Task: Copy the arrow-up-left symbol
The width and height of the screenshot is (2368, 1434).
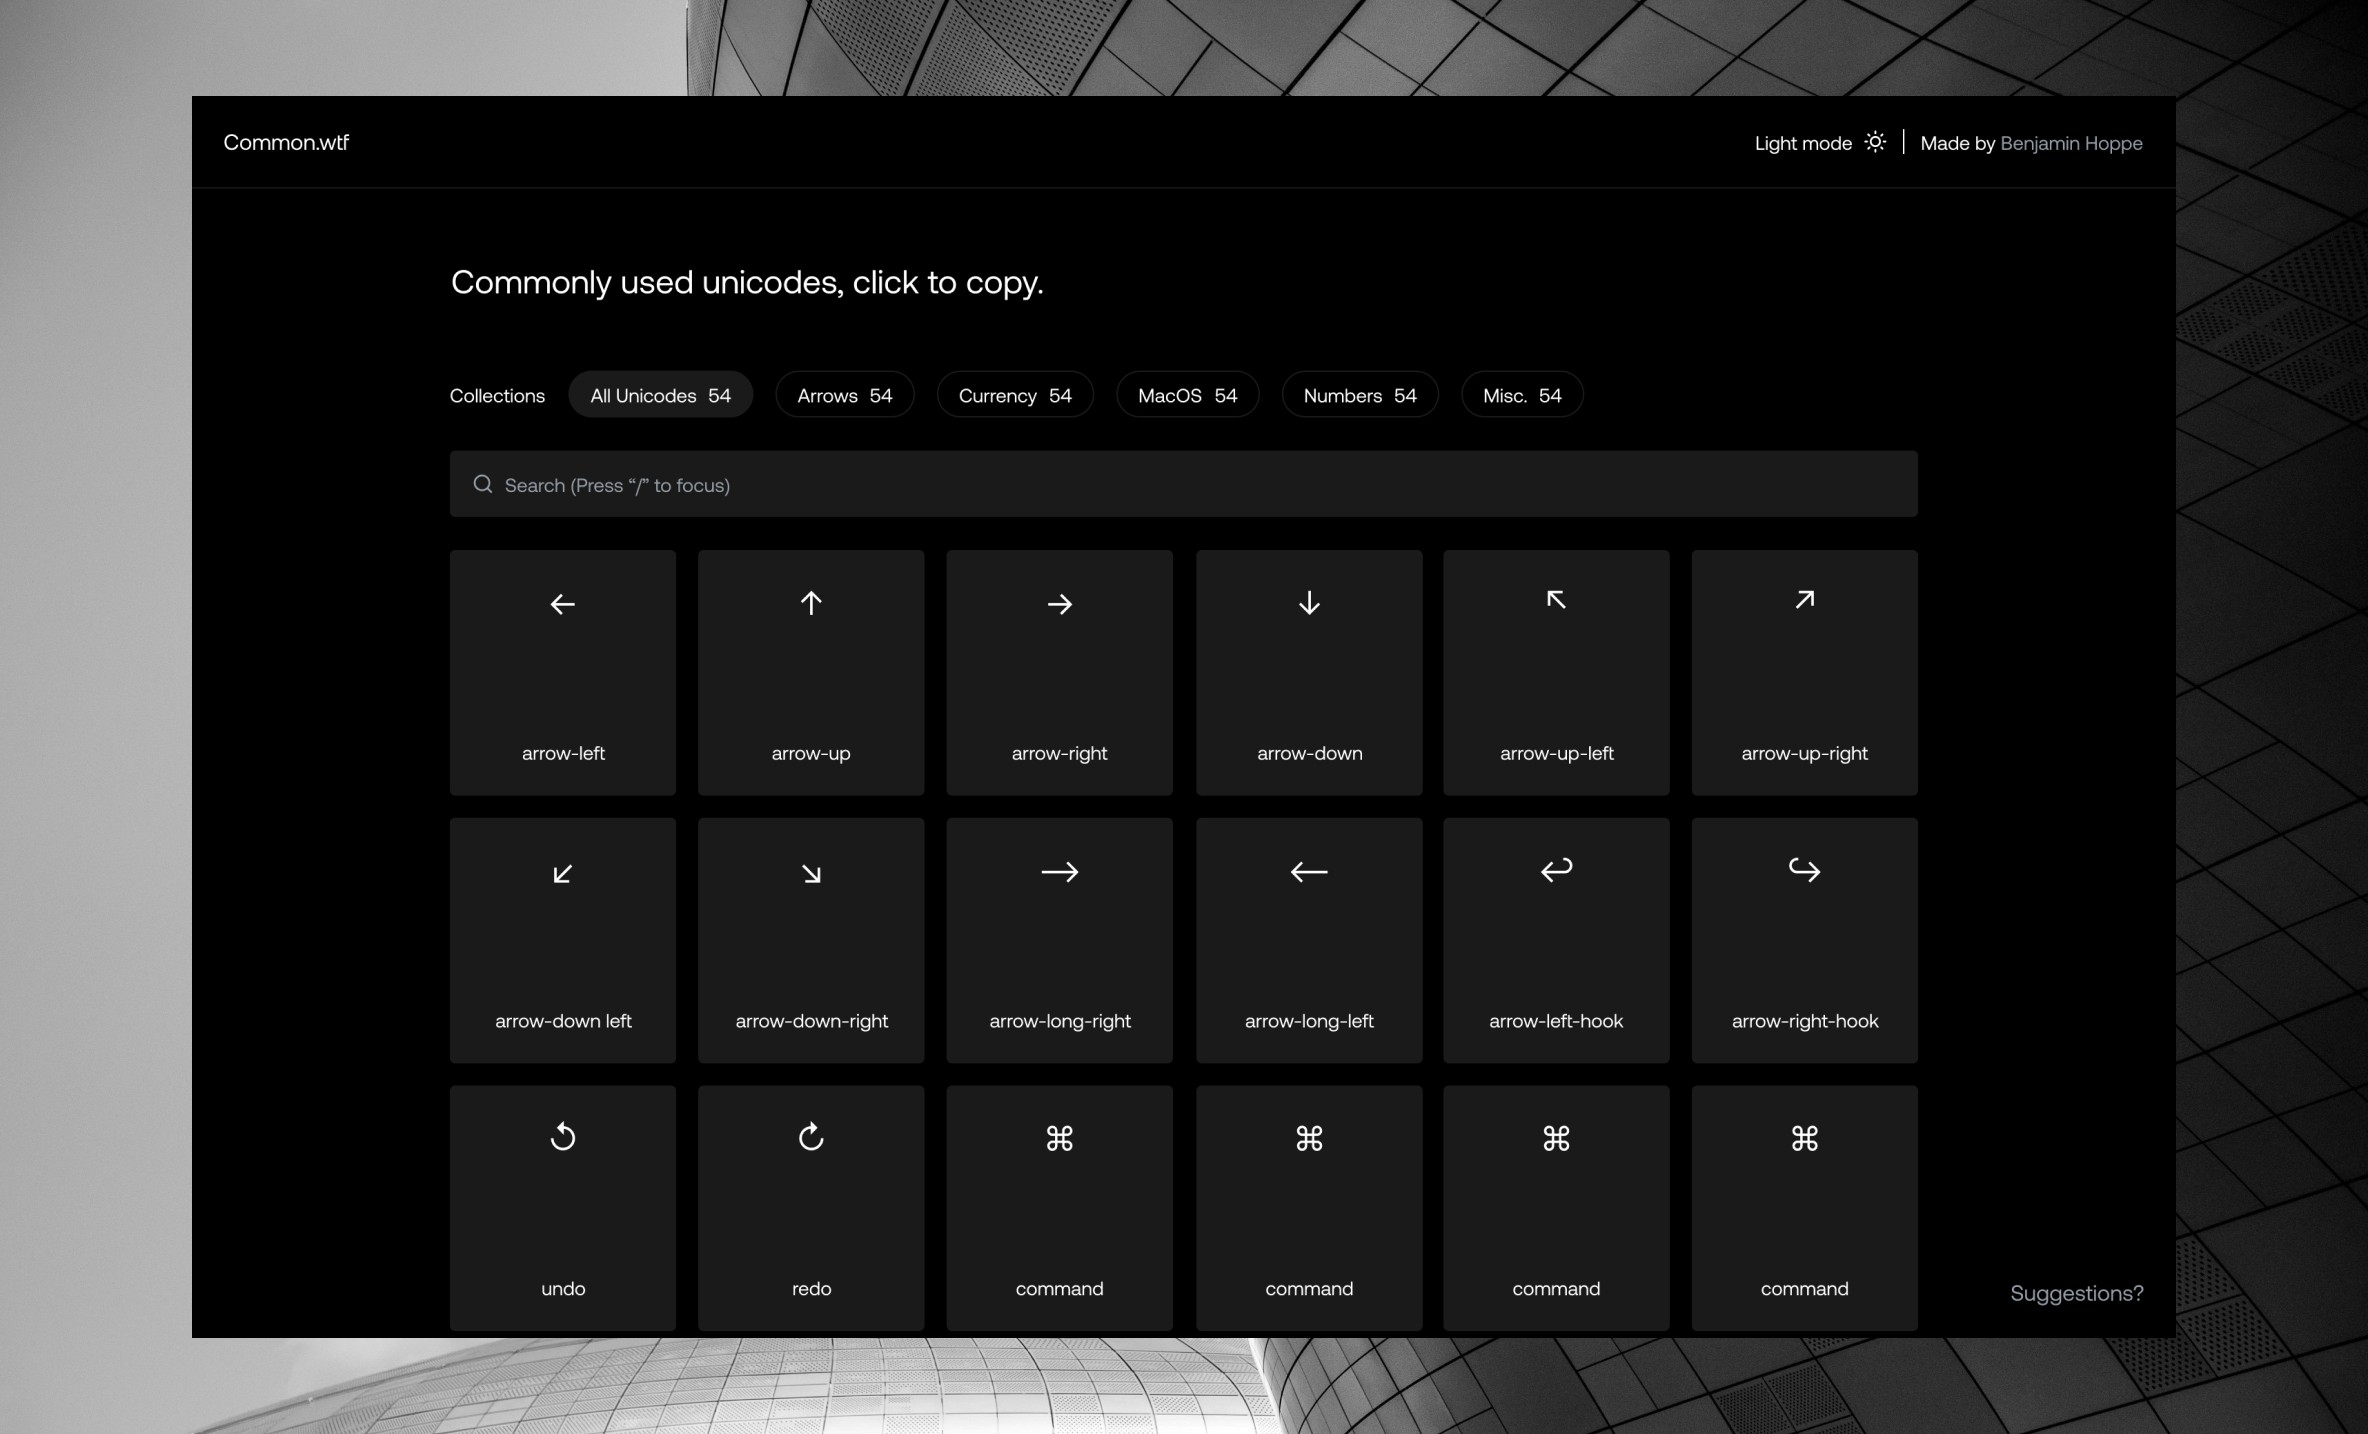Action: (1556, 672)
